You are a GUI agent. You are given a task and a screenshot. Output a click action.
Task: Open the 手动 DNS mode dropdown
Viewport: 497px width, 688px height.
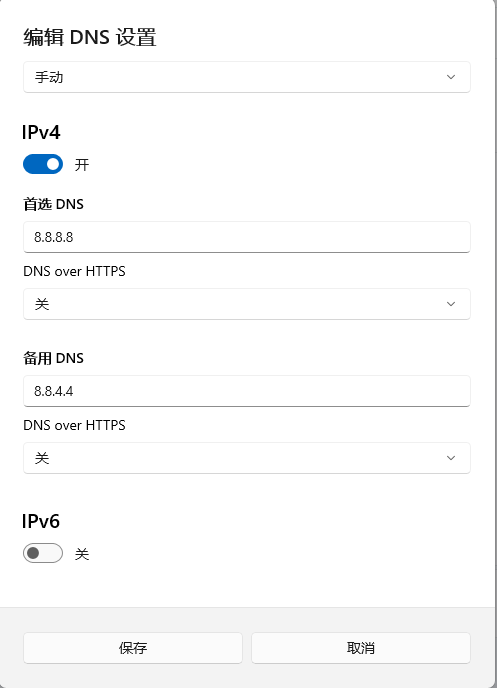(247, 77)
